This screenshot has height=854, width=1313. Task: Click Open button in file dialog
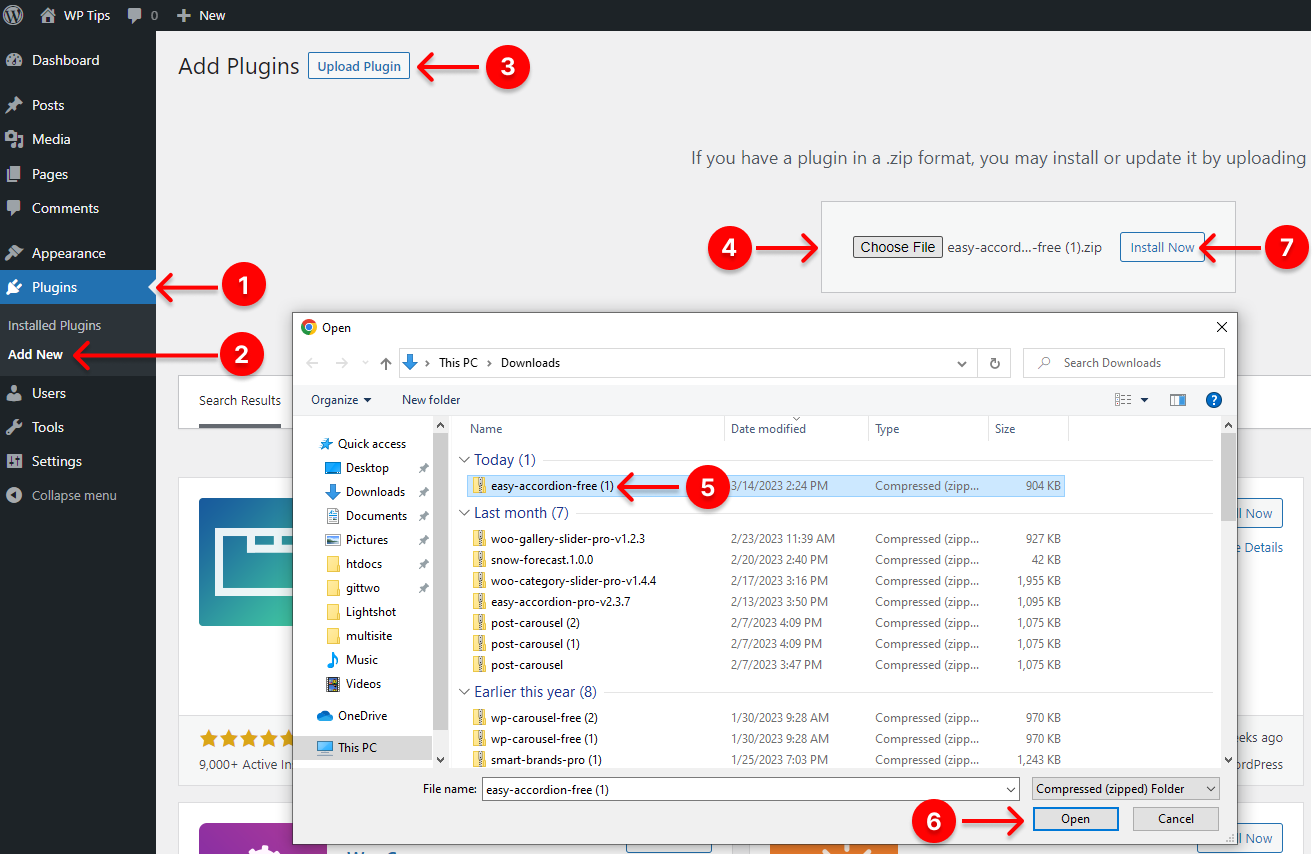click(x=1075, y=819)
